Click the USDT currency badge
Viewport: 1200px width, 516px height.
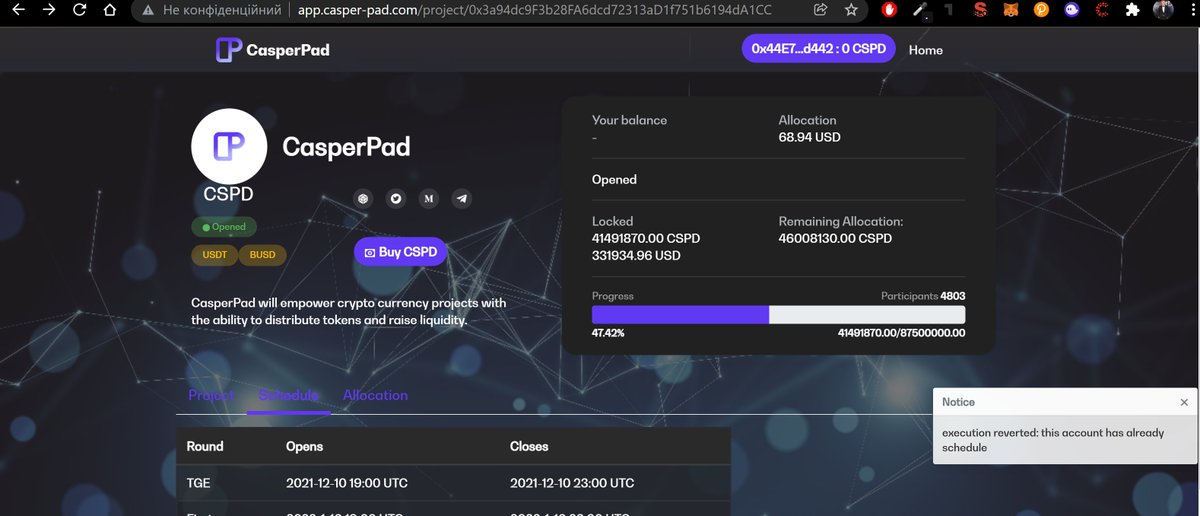tap(215, 255)
